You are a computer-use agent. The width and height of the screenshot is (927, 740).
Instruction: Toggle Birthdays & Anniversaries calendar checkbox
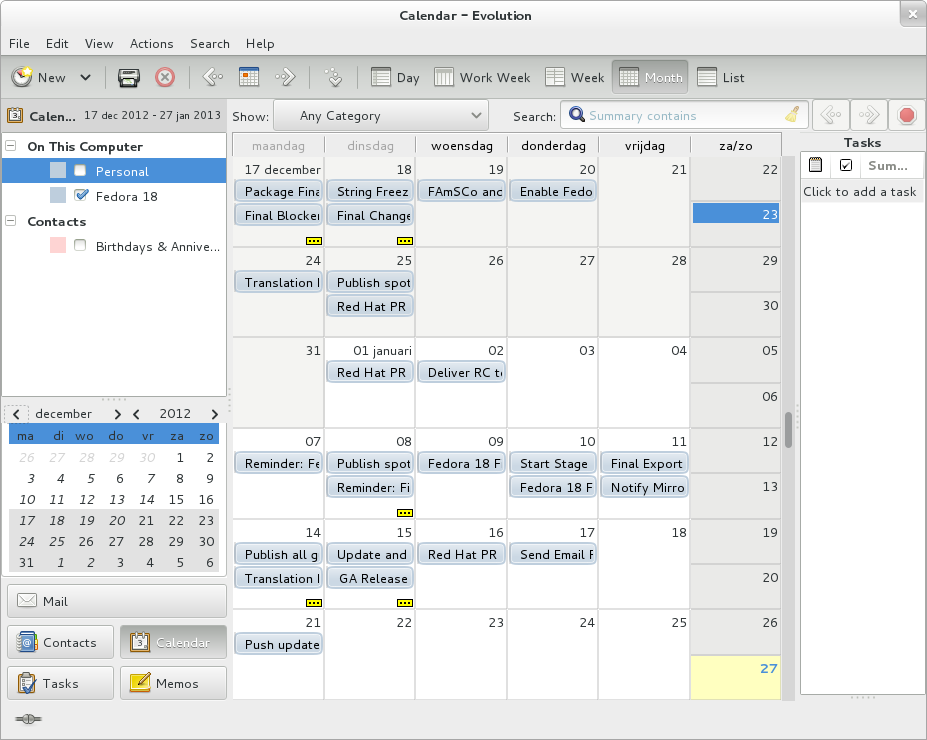[x=80, y=246]
